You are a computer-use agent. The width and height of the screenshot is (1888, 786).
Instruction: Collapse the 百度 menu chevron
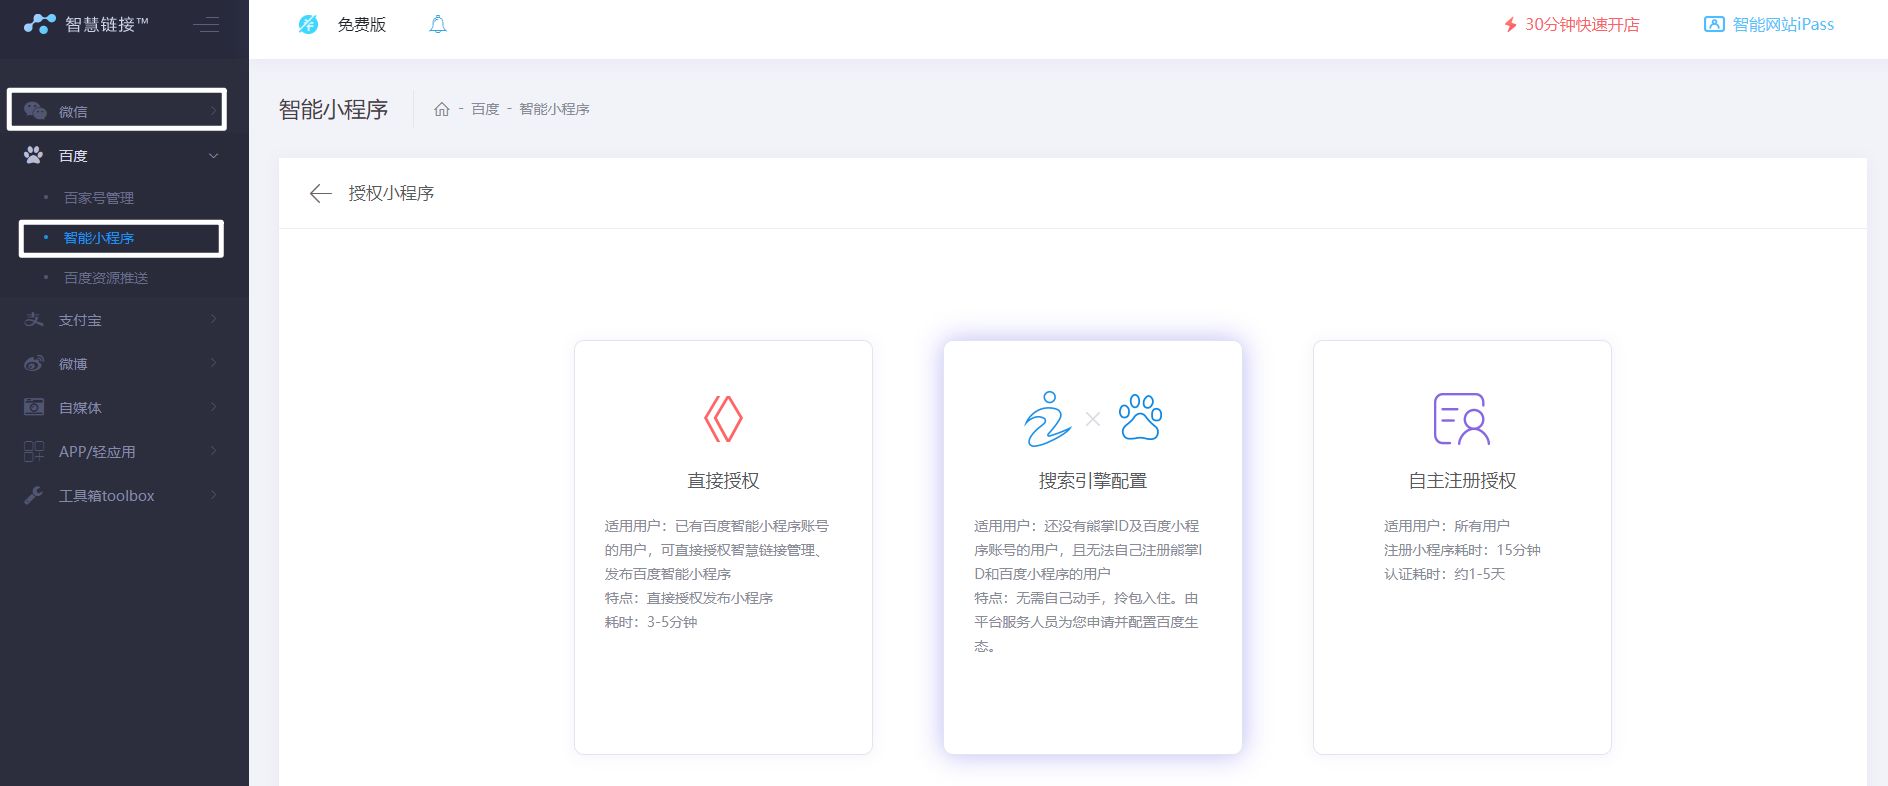coord(213,155)
